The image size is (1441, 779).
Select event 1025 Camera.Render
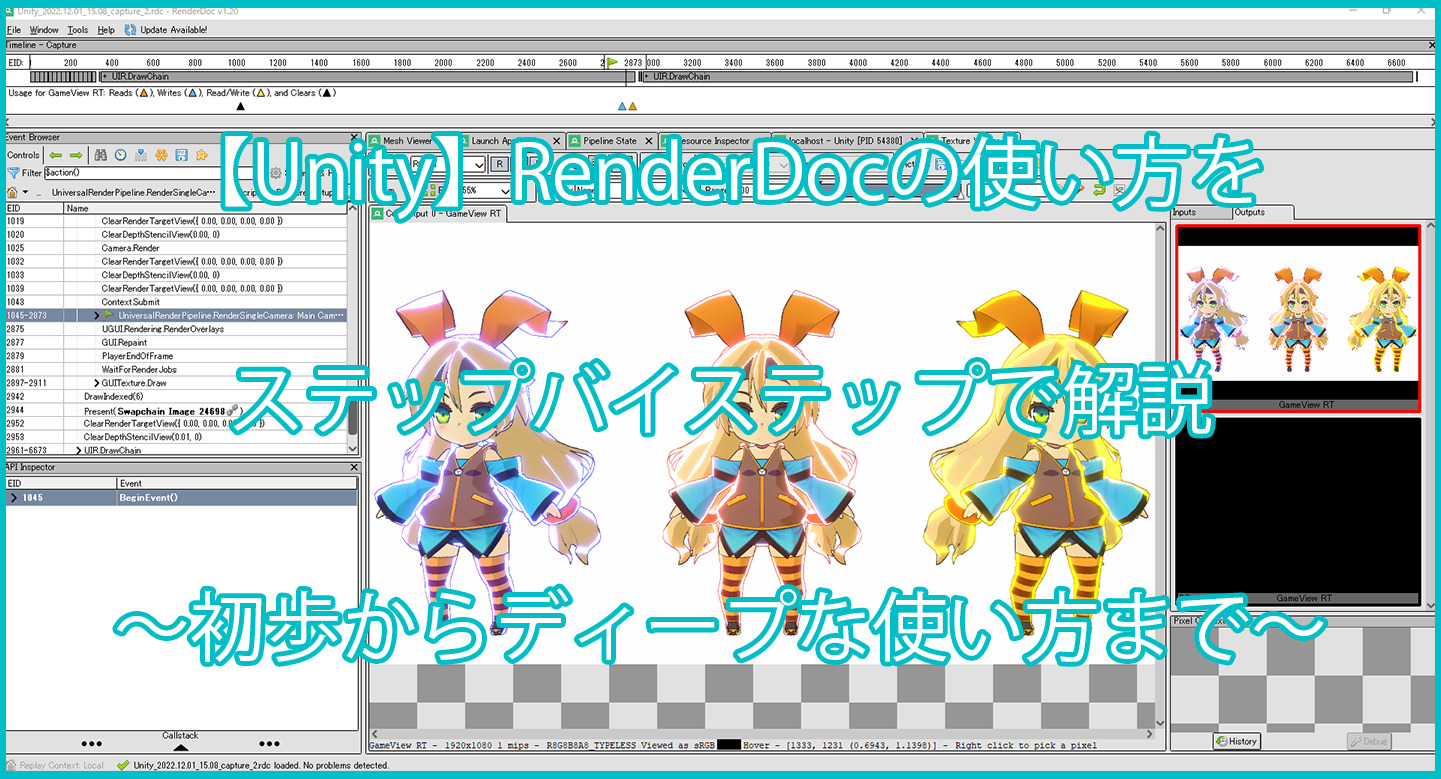coord(176,248)
